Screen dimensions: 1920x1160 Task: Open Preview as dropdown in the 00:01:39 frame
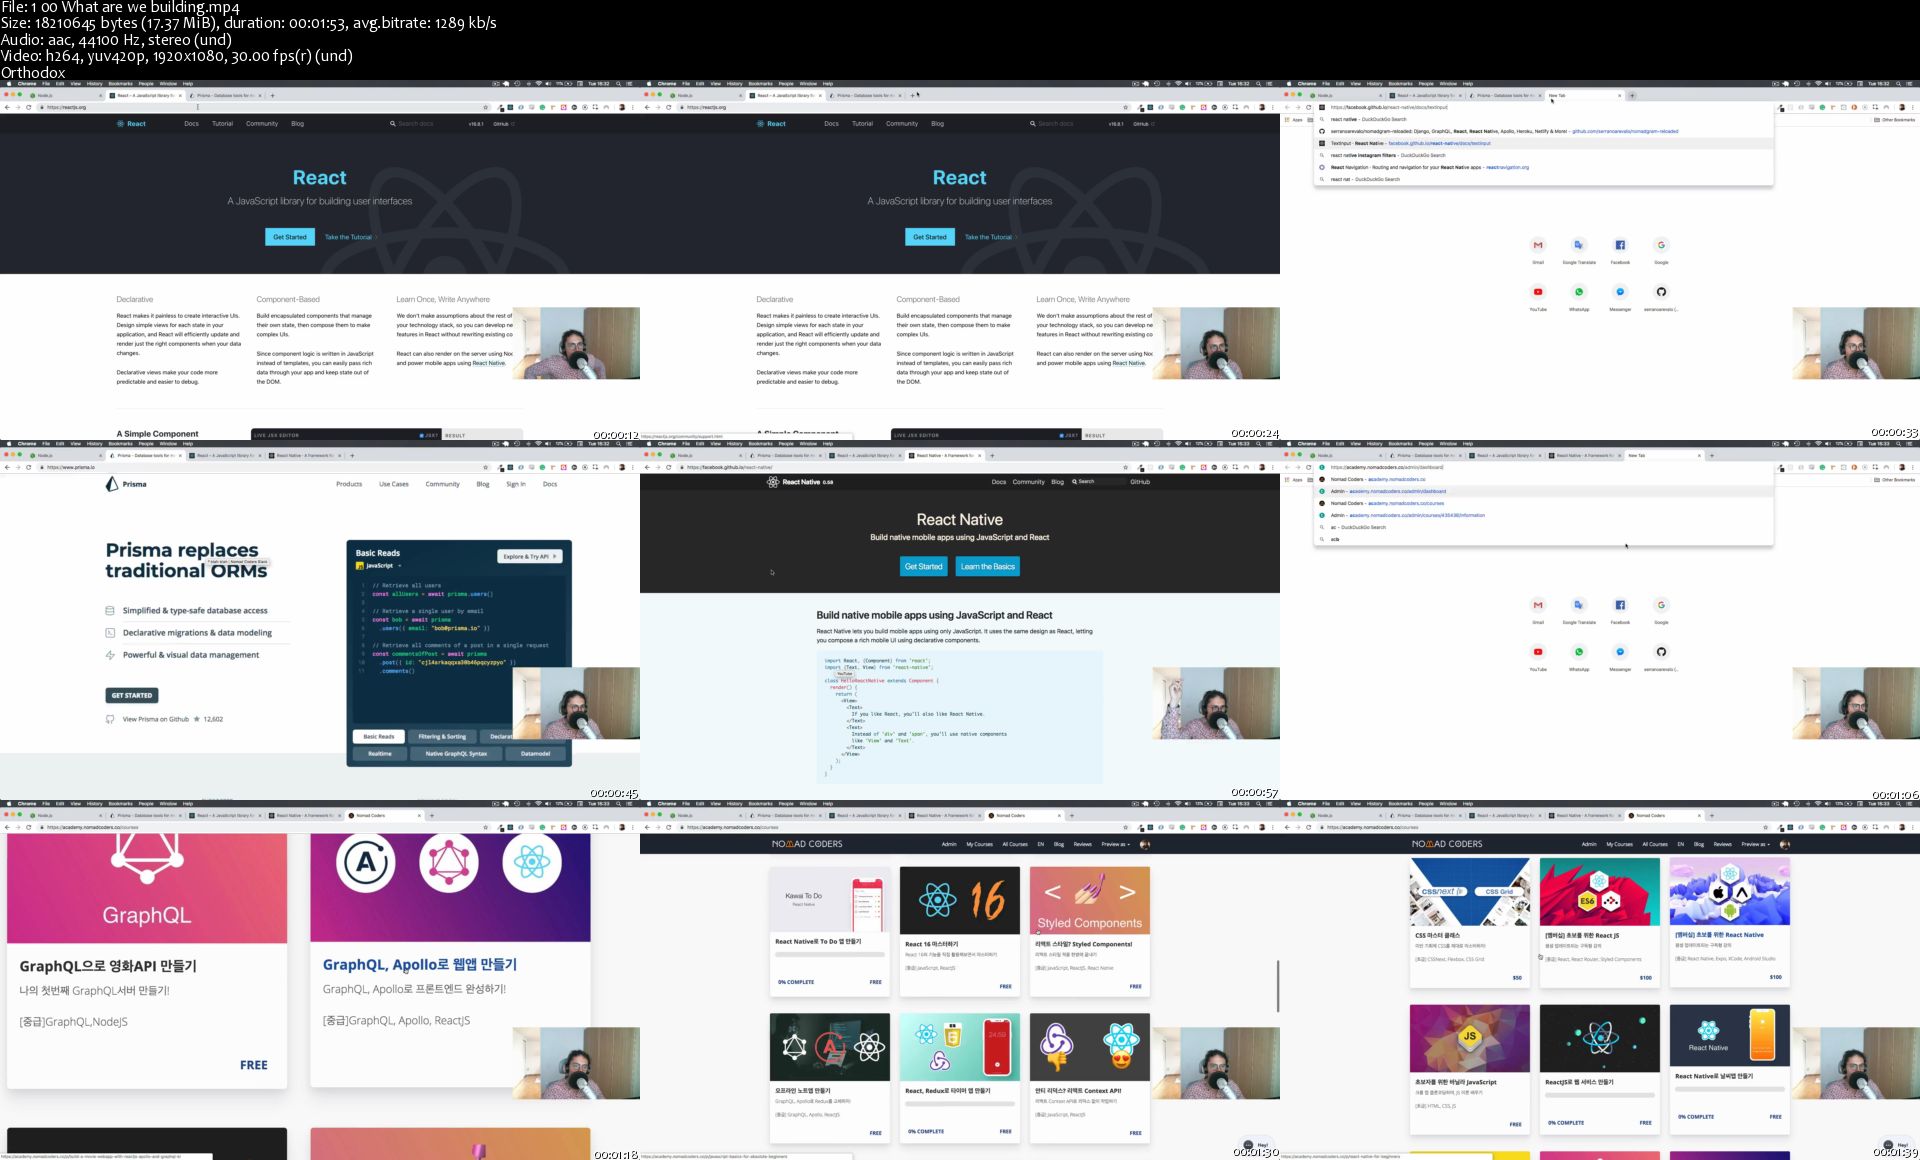(1755, 844)
